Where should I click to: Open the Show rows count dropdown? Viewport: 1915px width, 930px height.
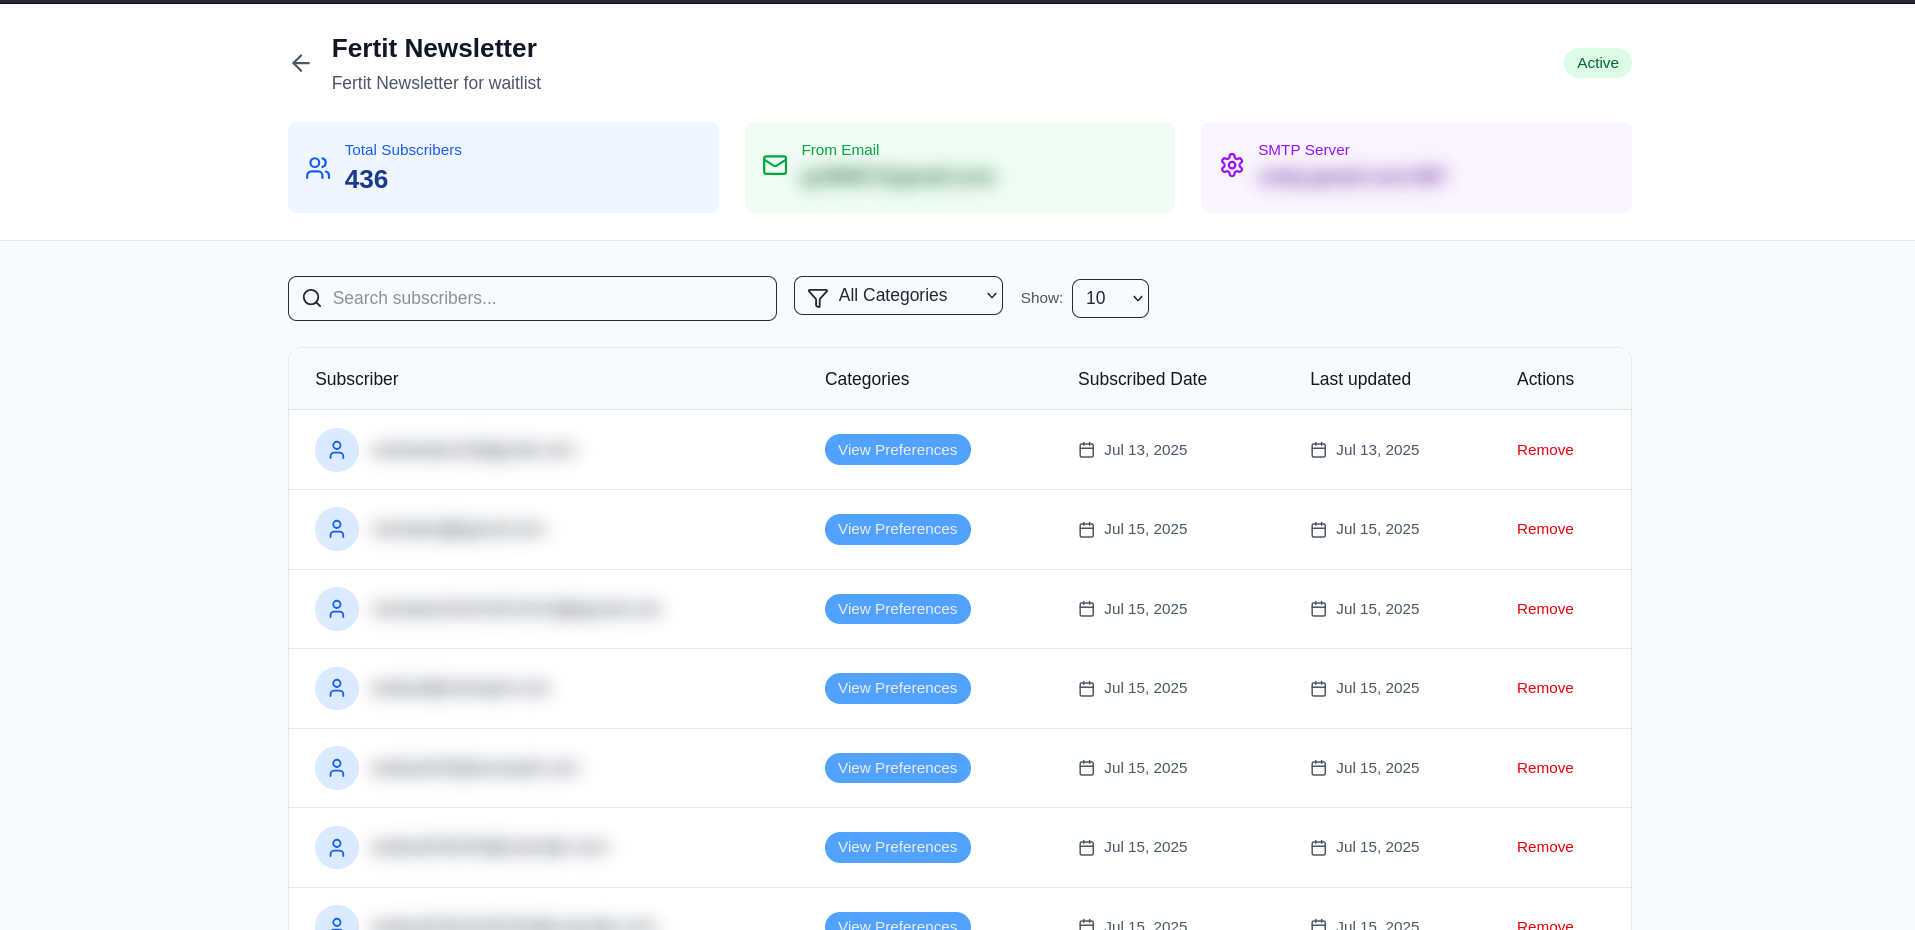click(x=1110, y=298)
